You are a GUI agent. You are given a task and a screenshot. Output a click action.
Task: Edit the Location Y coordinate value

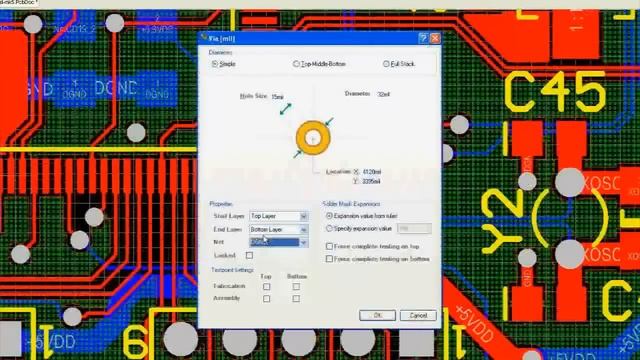371,181
